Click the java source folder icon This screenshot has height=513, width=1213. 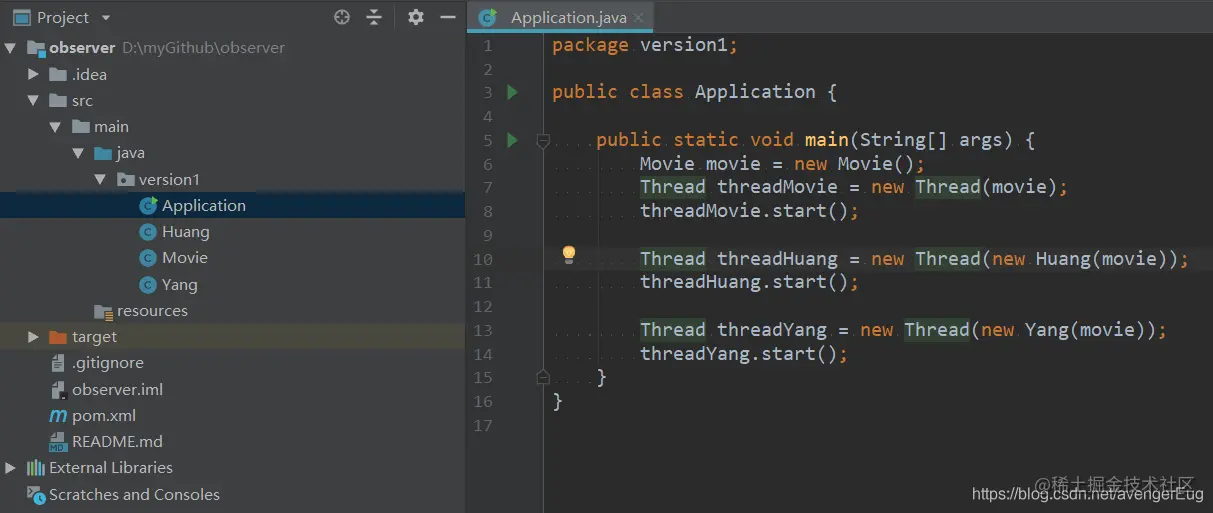point(103,153)
